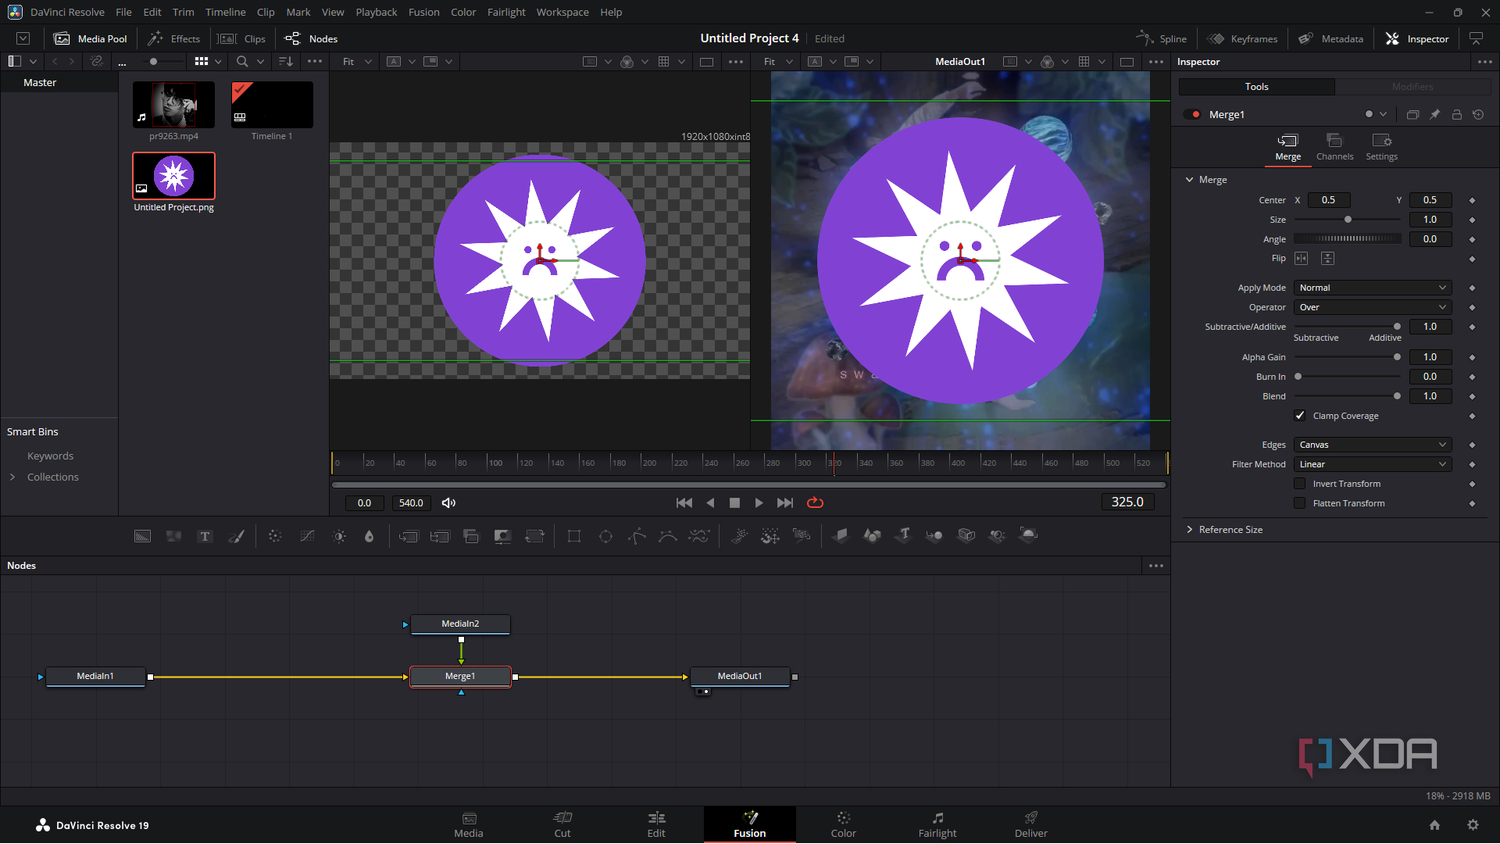Open the Settings icon tab for Merge1
The height and width of the screenshot is (844, 1500).
1381,146
